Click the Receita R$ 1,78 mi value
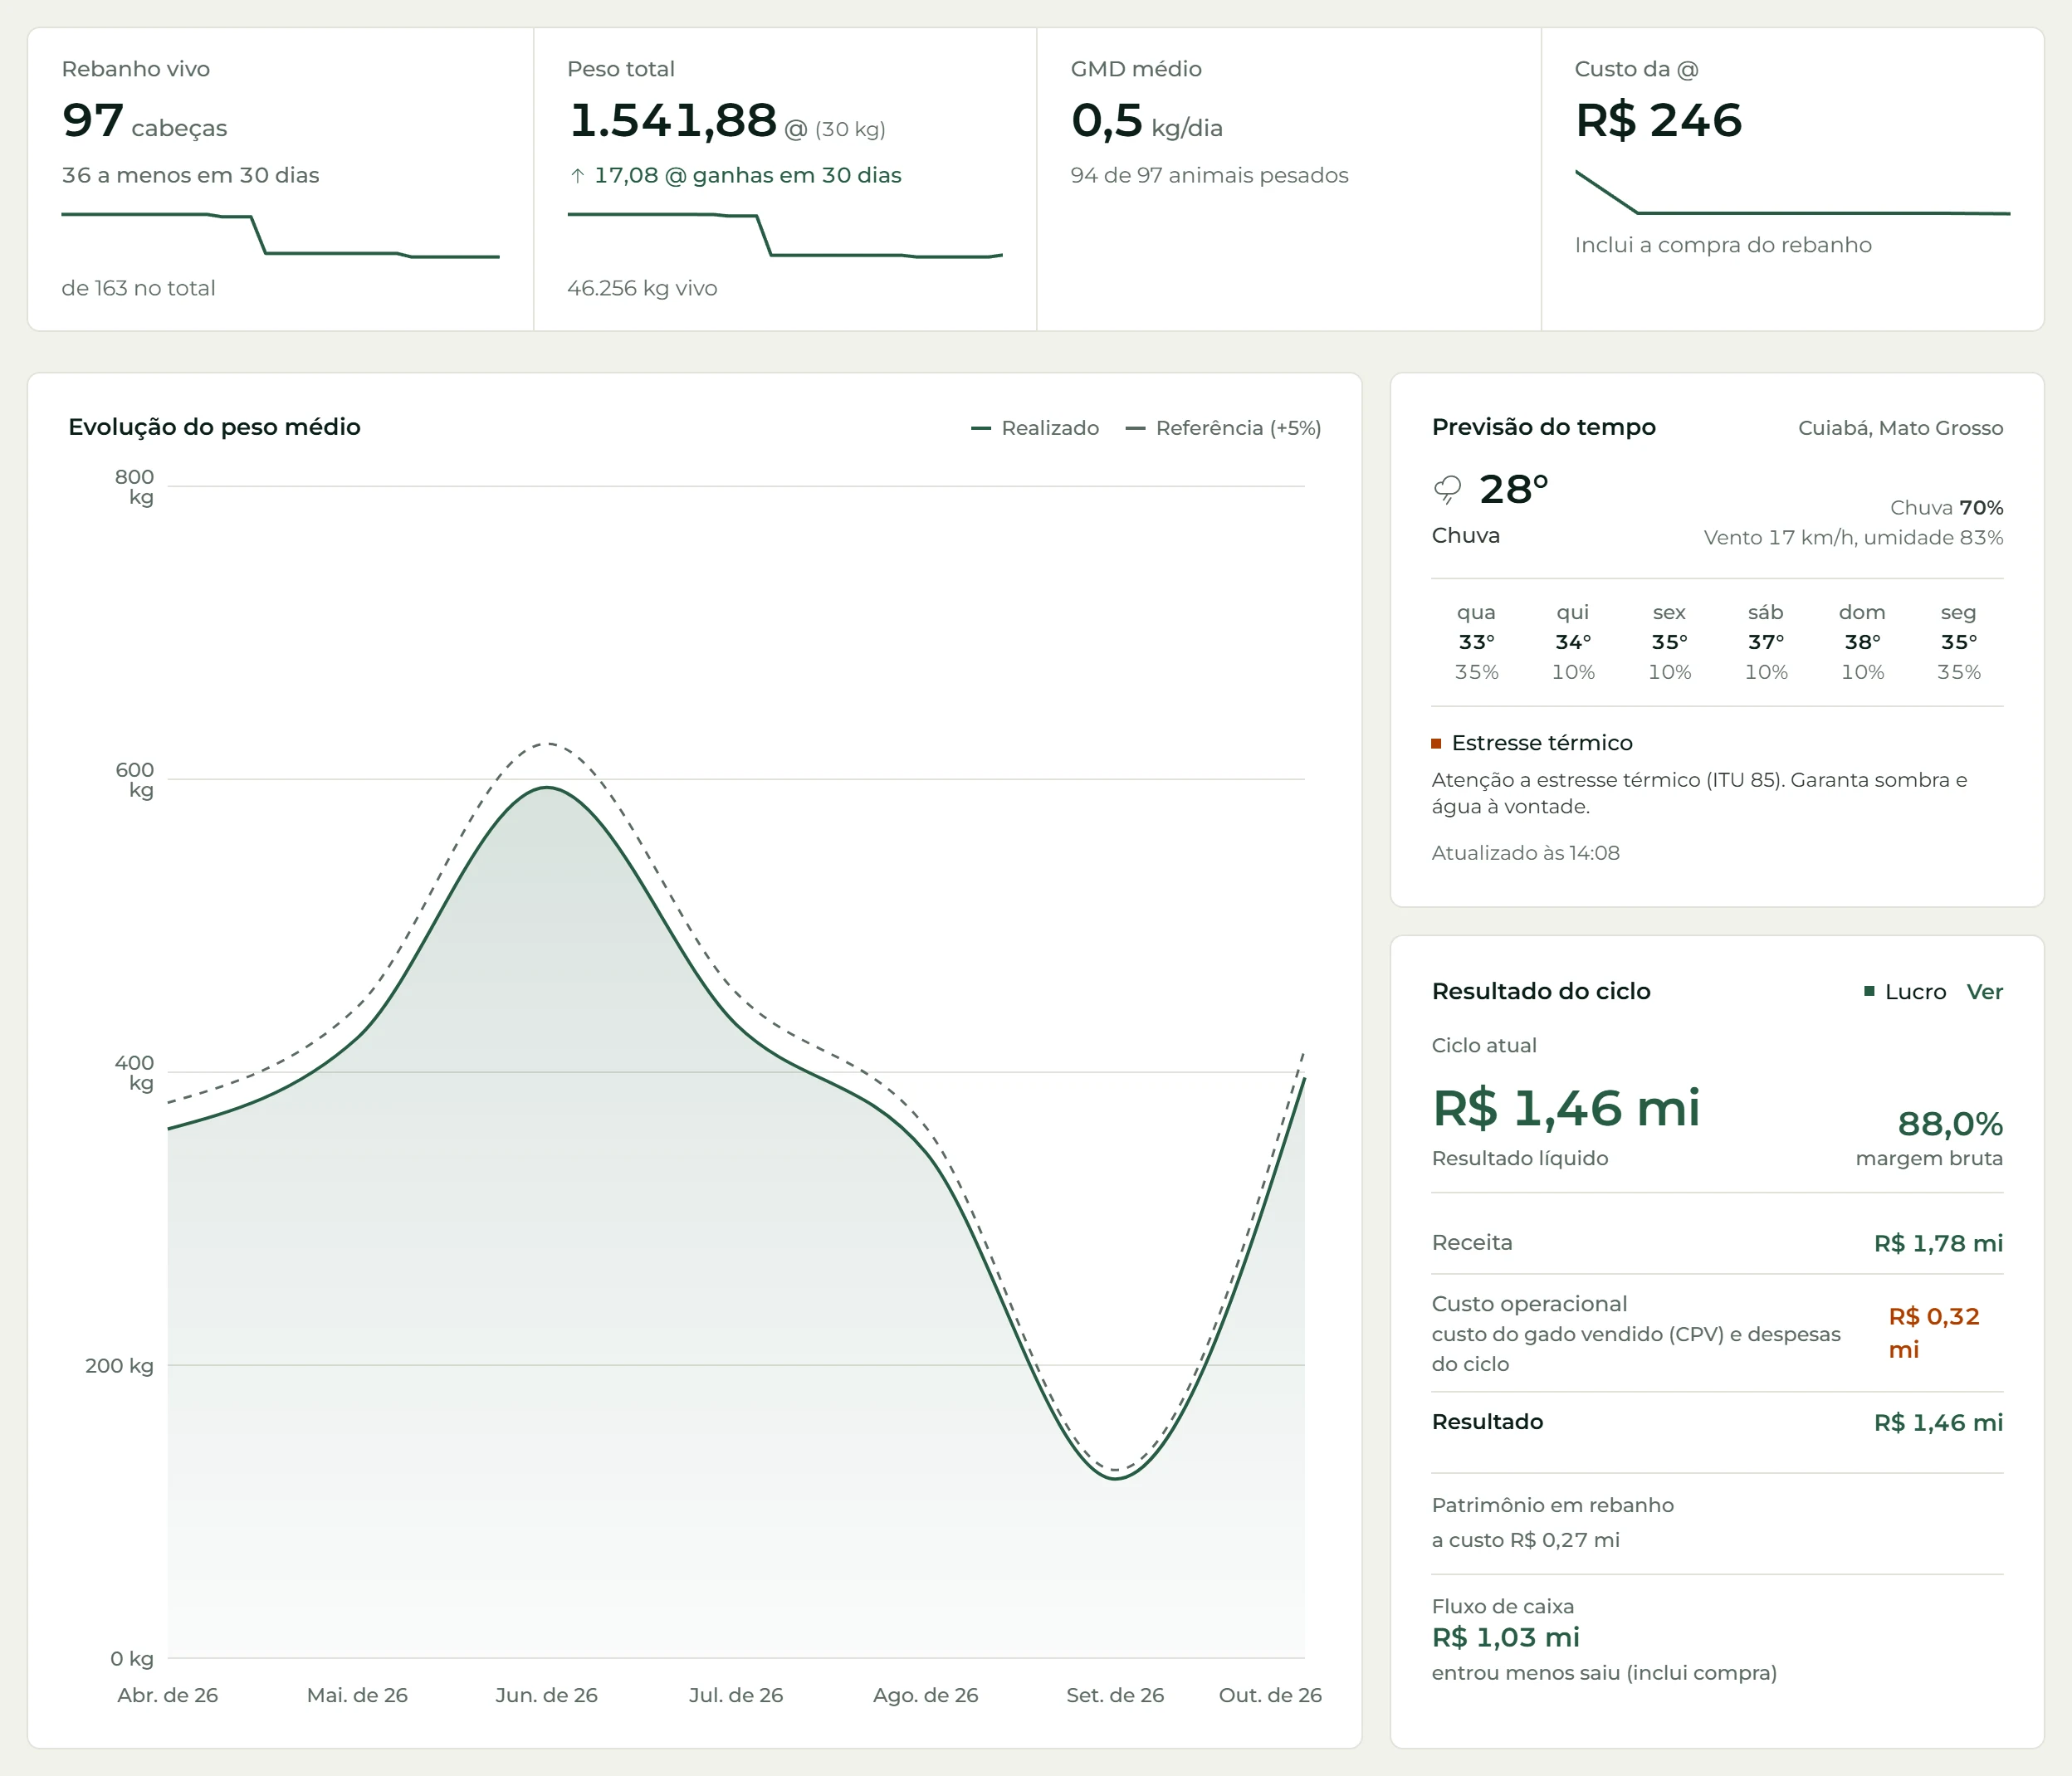 pos(1938,1243)
